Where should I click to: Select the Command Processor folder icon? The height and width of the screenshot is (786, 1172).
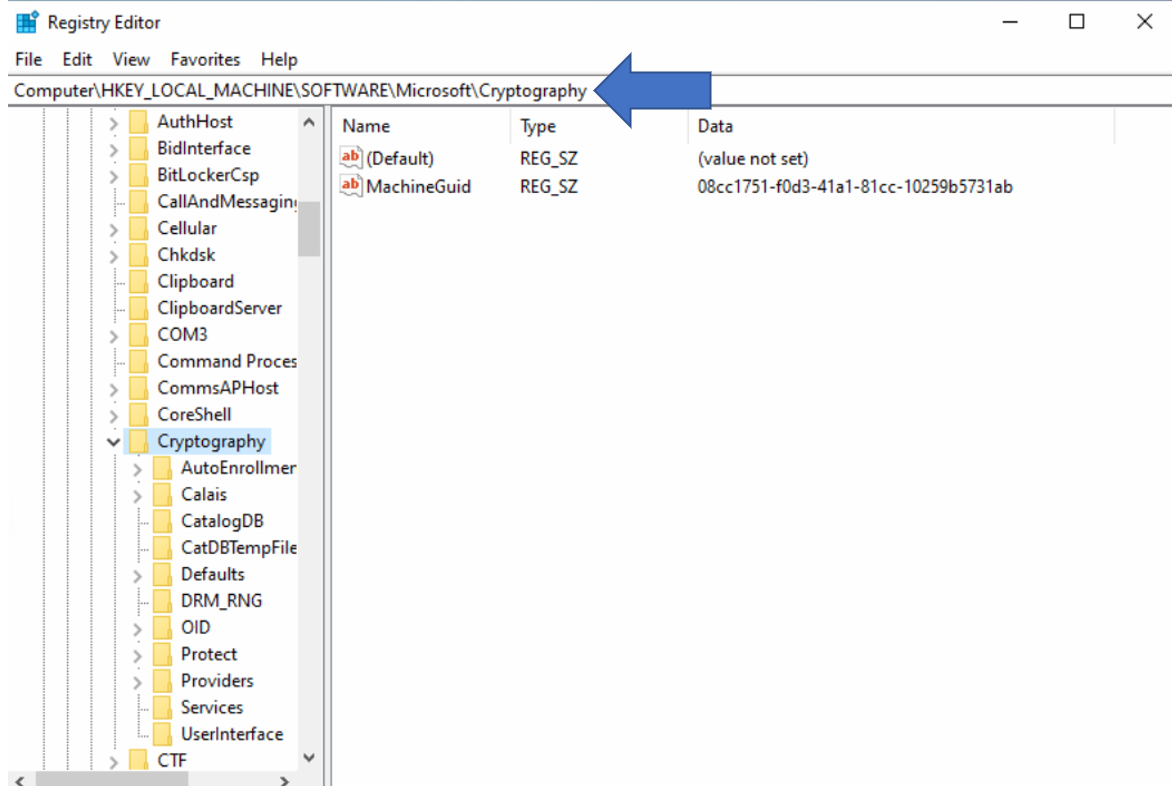[138, 362]
